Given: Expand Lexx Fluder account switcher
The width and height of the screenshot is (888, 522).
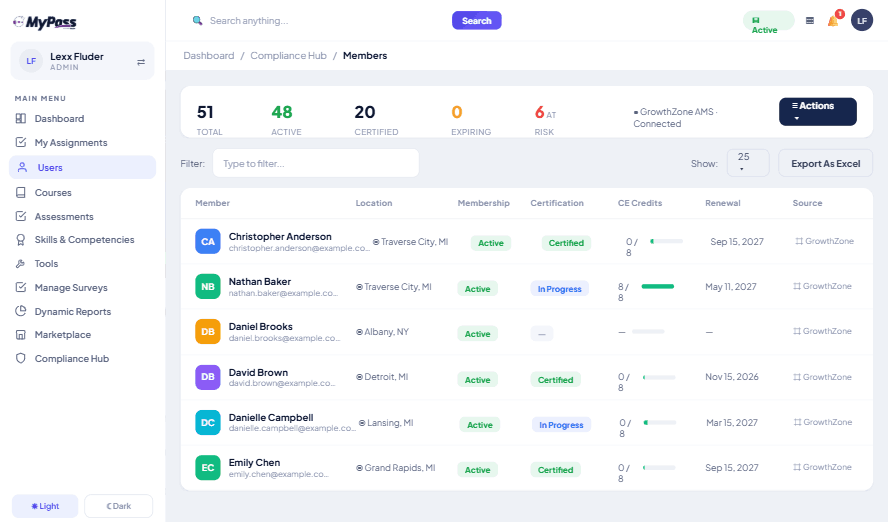Looking at the screenshot, I should [83, 61].
